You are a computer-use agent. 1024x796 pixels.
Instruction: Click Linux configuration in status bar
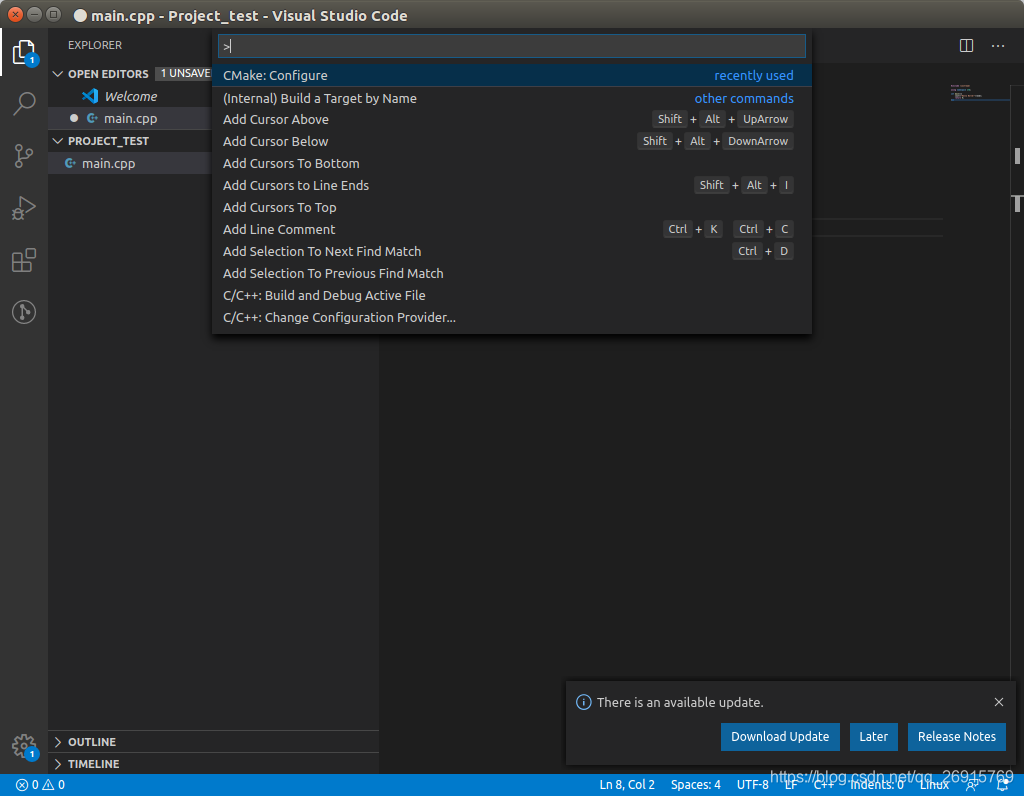(x=934, y=785)
